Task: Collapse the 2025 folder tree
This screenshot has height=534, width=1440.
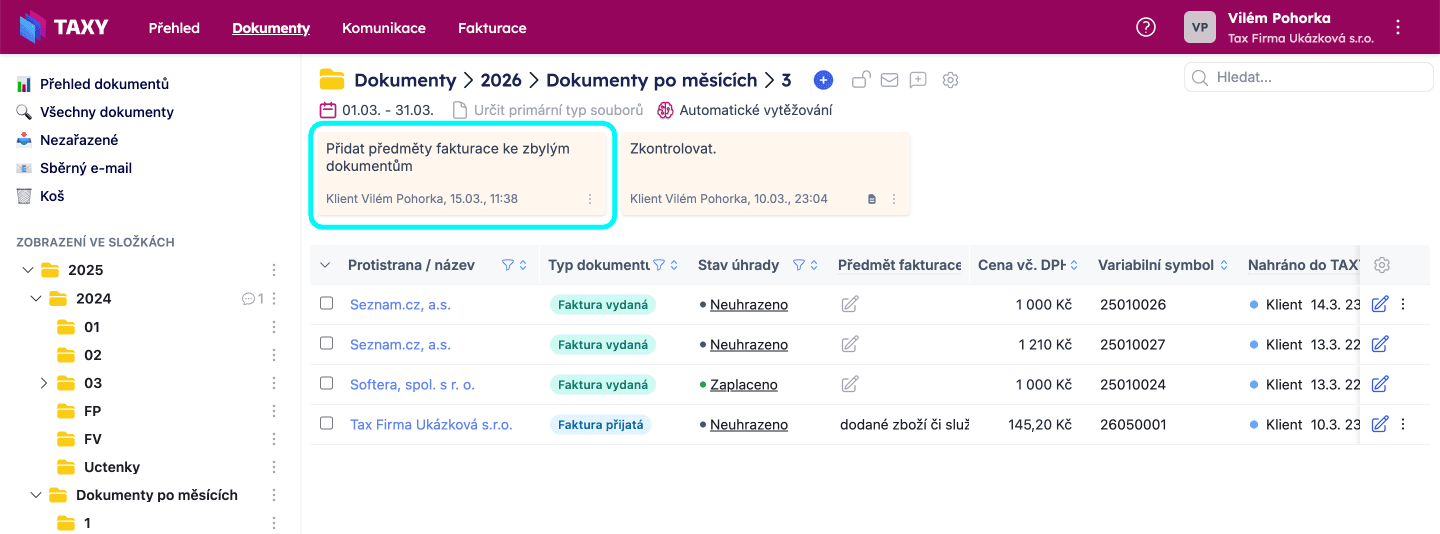Action: [x=28, y=270]
